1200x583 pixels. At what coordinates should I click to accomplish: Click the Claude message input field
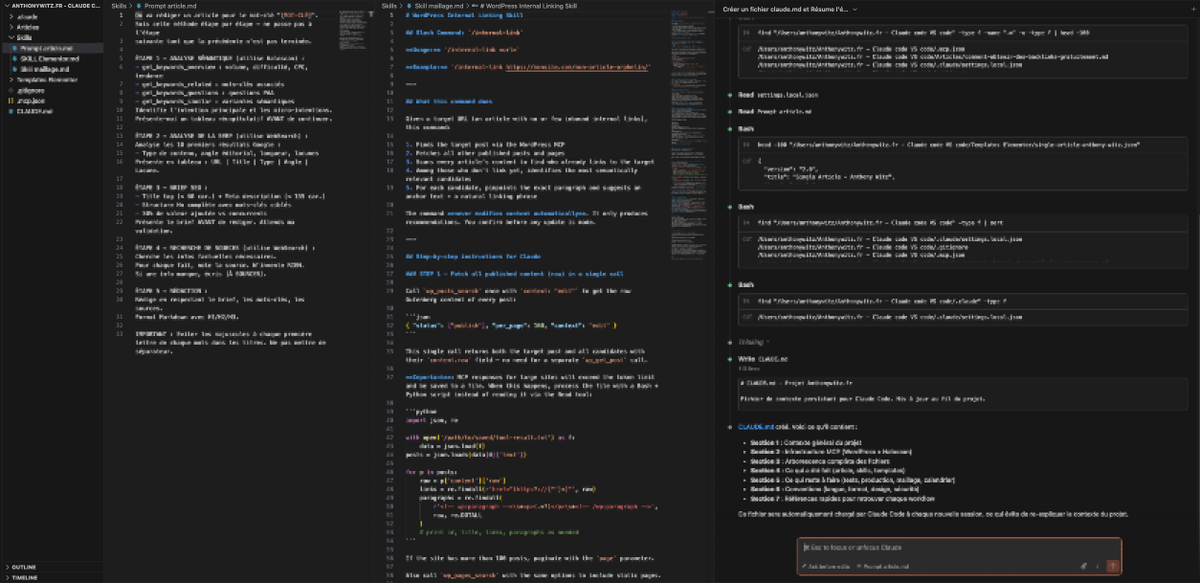click(x=960, y=547)
